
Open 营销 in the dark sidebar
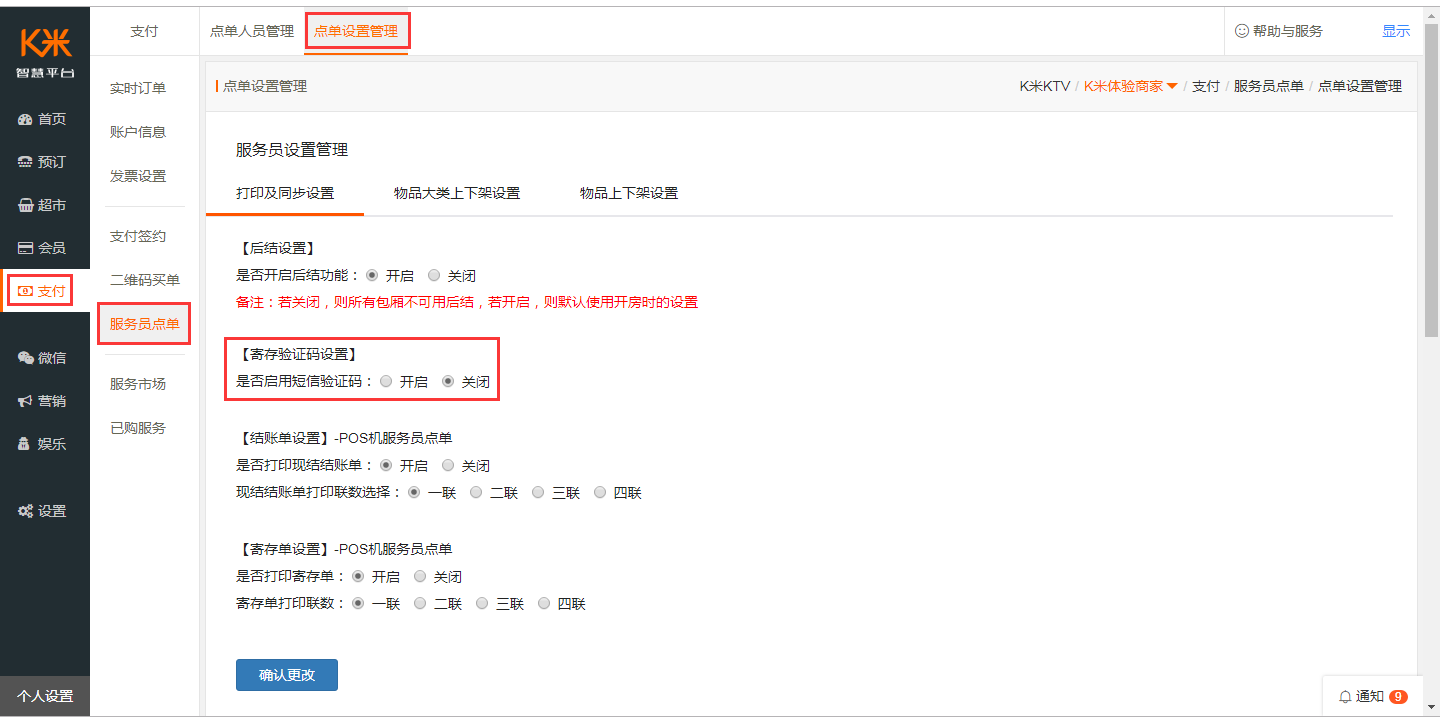click(x=43, y=401)
